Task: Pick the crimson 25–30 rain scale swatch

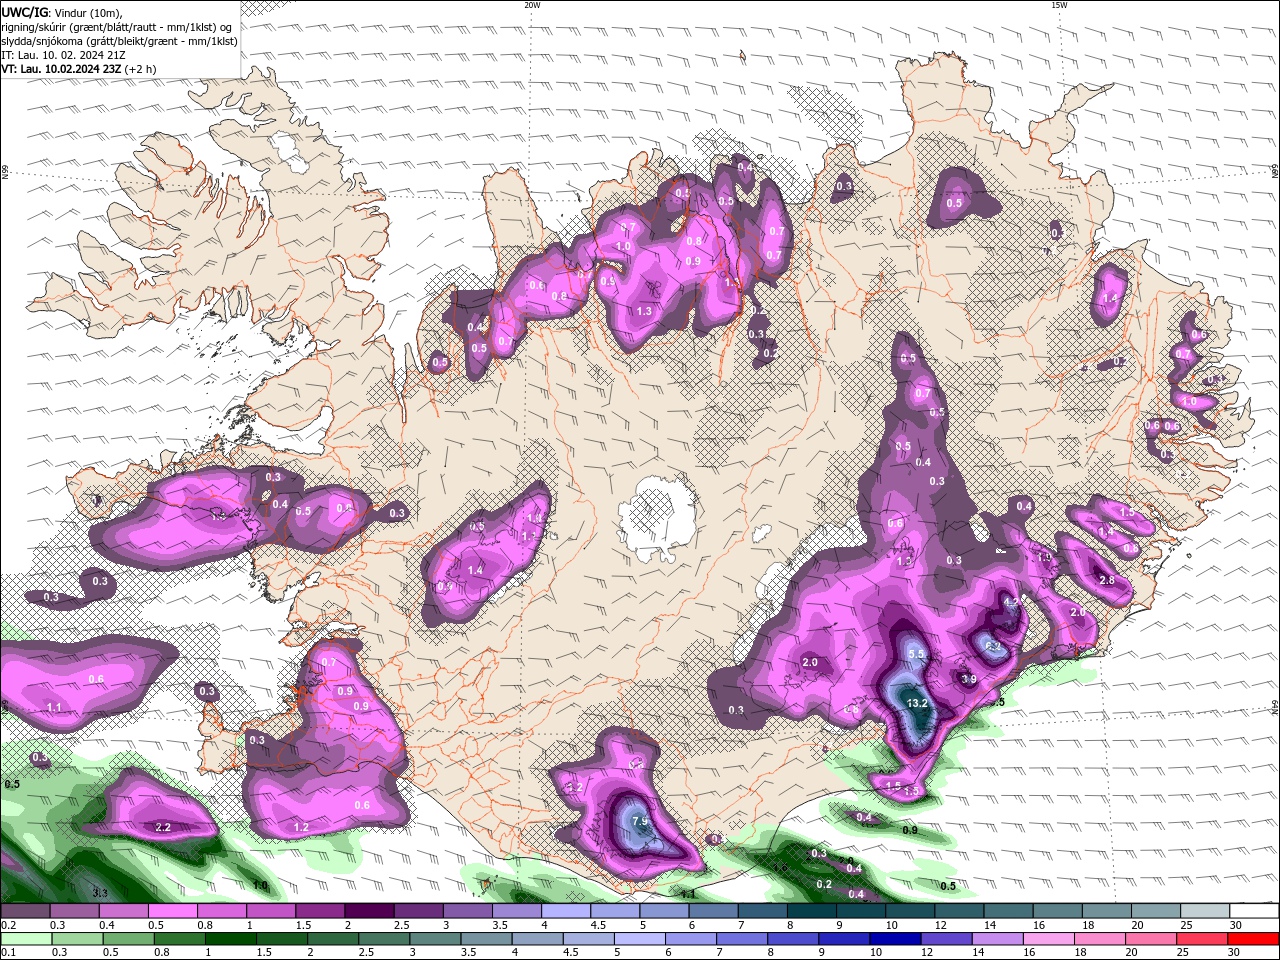Action: click(1201, 939)
